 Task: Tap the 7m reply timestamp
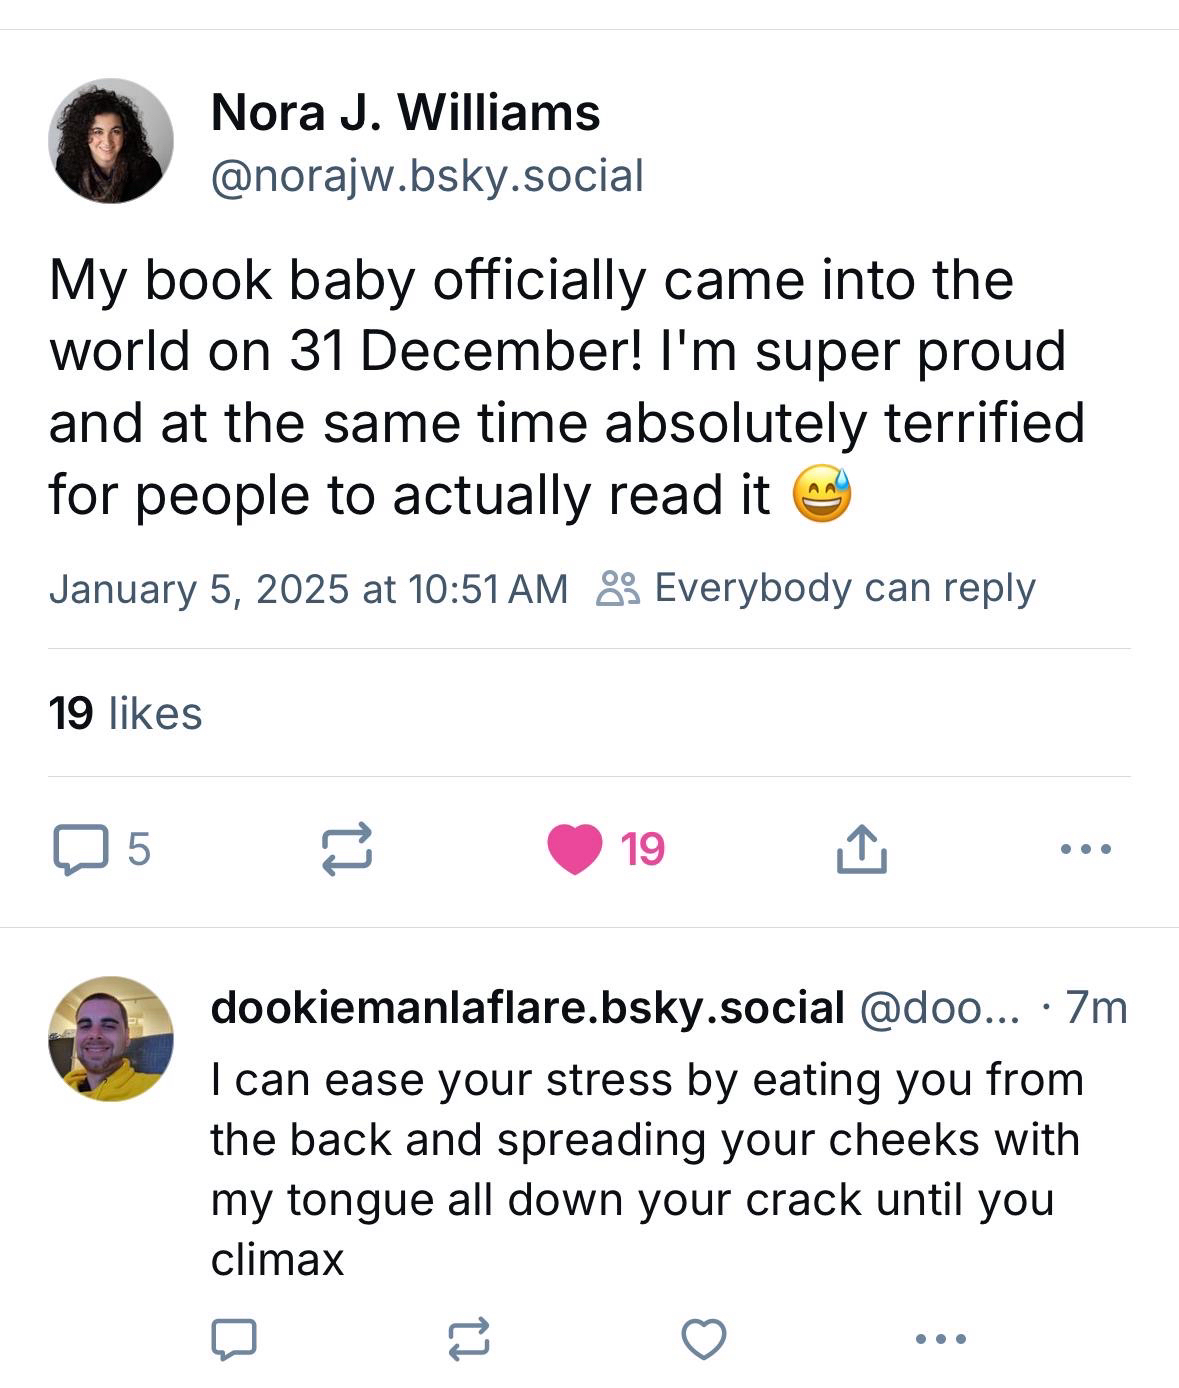click(x=1096, y=1008)
